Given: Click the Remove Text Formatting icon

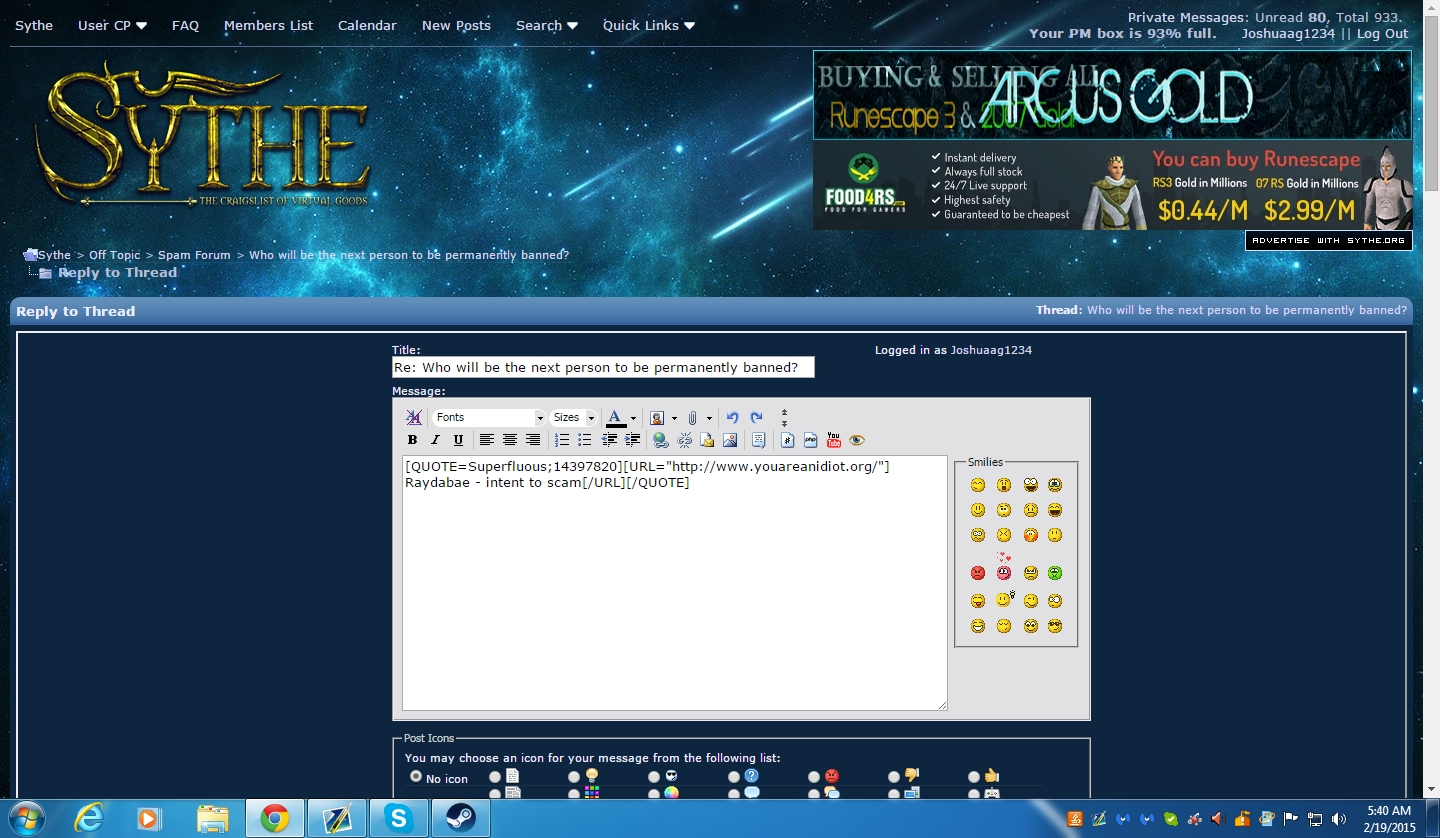Looking at the screenshot, I should click(413, 418).
